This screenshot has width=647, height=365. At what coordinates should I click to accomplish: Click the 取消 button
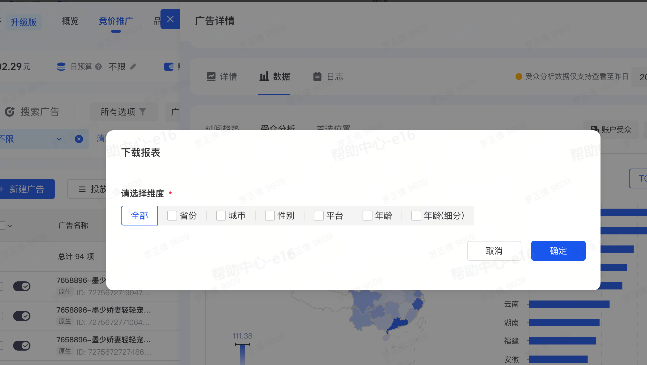coord(494,251)
